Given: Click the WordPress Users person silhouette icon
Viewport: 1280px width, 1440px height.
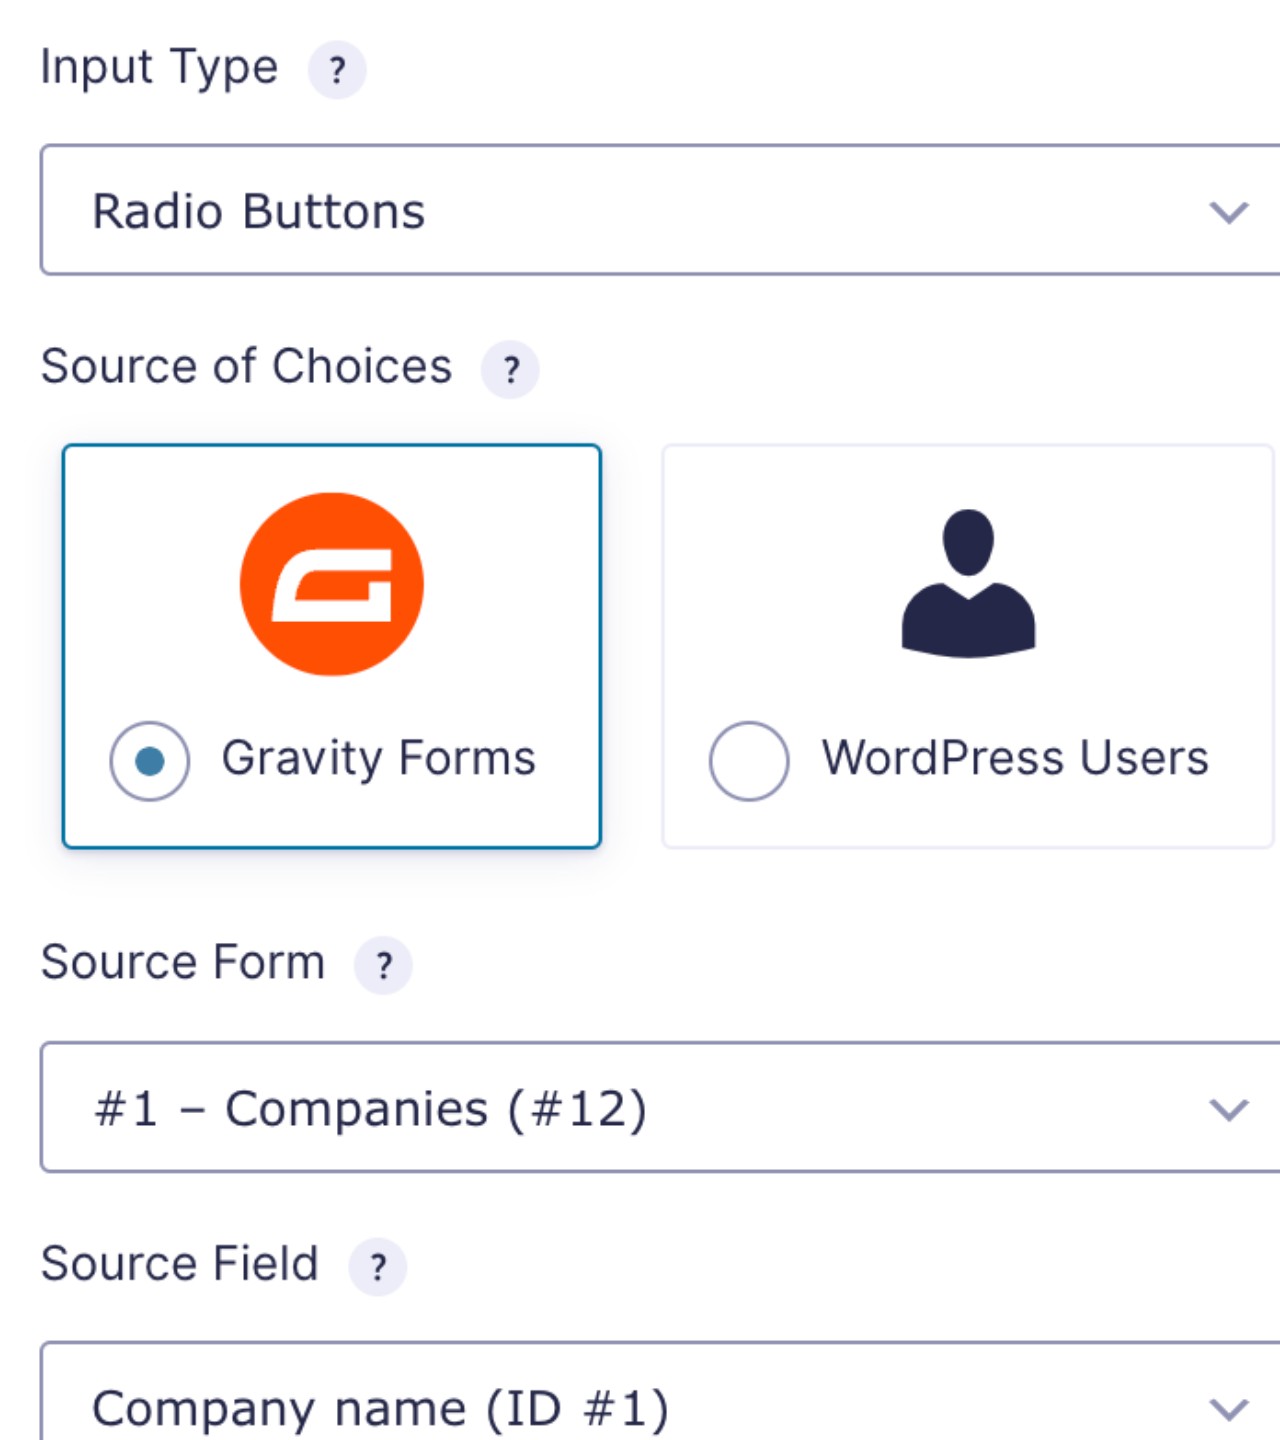Looking at the screenshot, I should click(968, 583).
